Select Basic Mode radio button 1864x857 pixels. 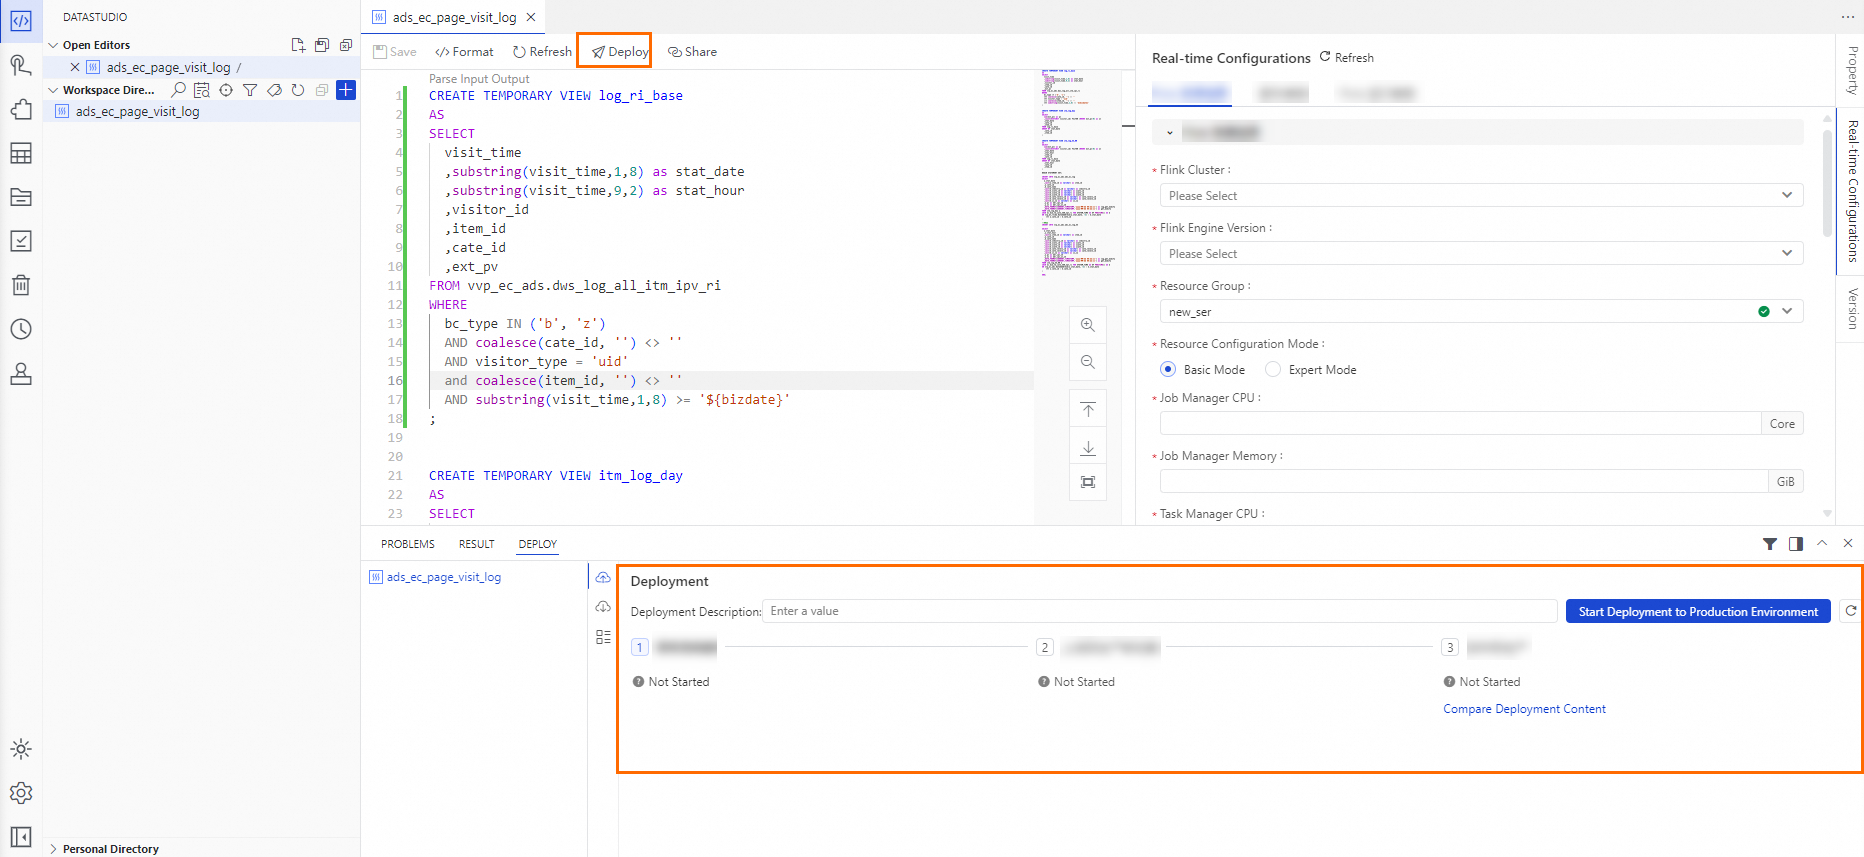1168,369
